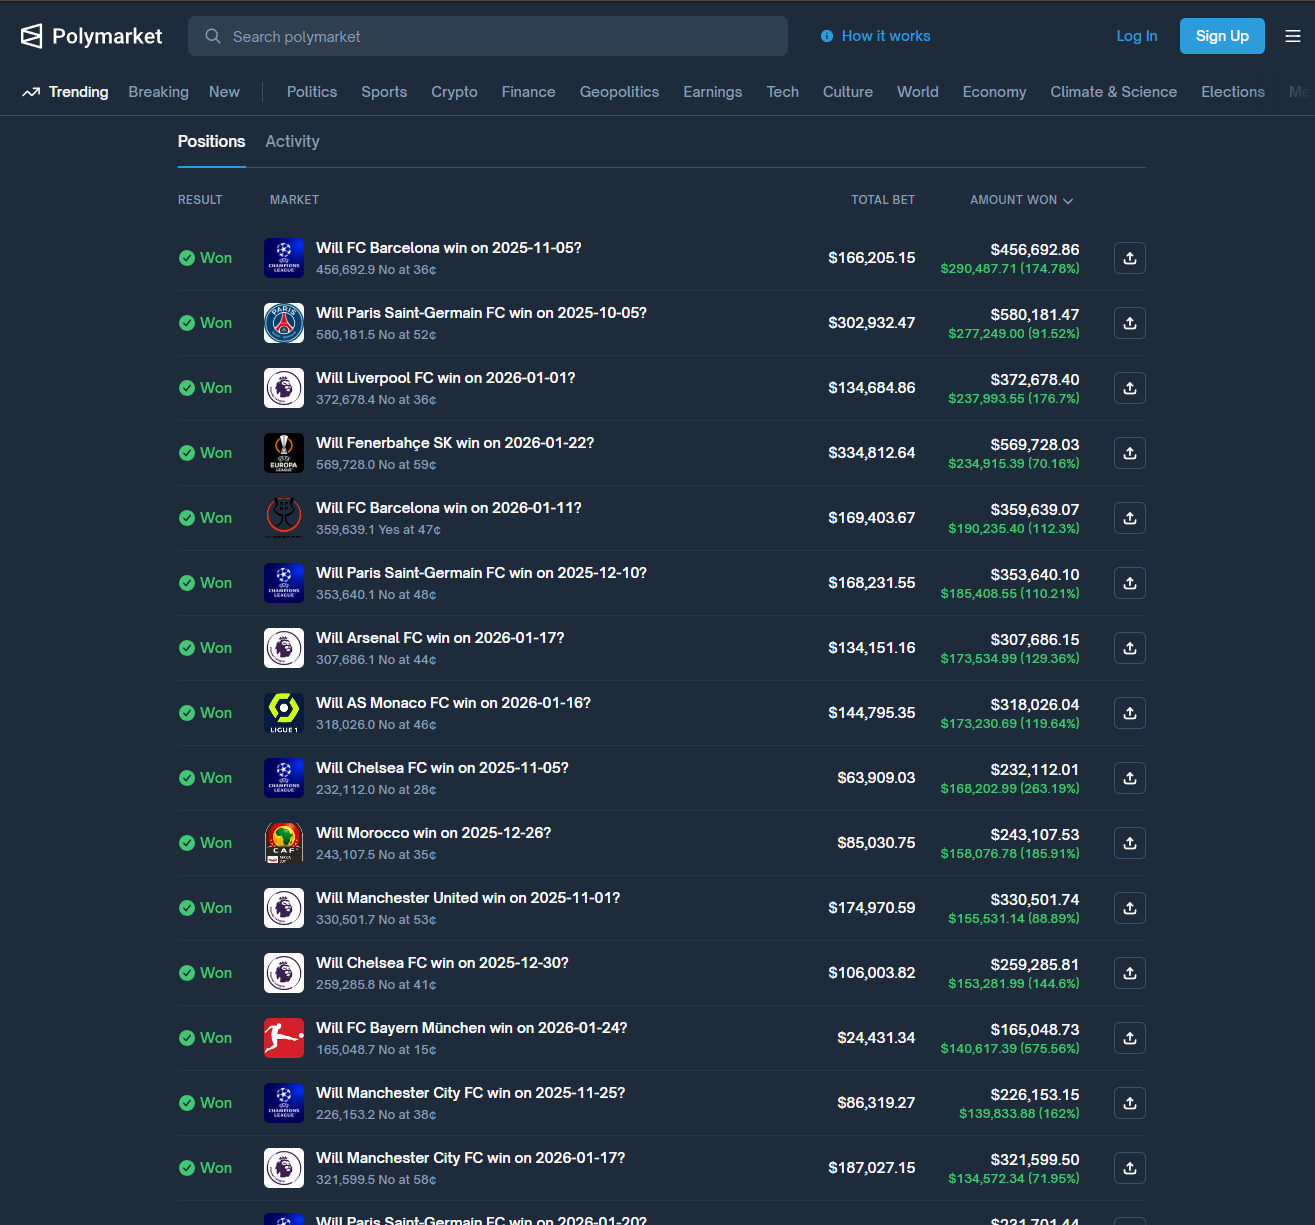Click the Bayern München Bundesliga logo icon
Screen dimensions: 1315x1225
[x=284, y=1038]
